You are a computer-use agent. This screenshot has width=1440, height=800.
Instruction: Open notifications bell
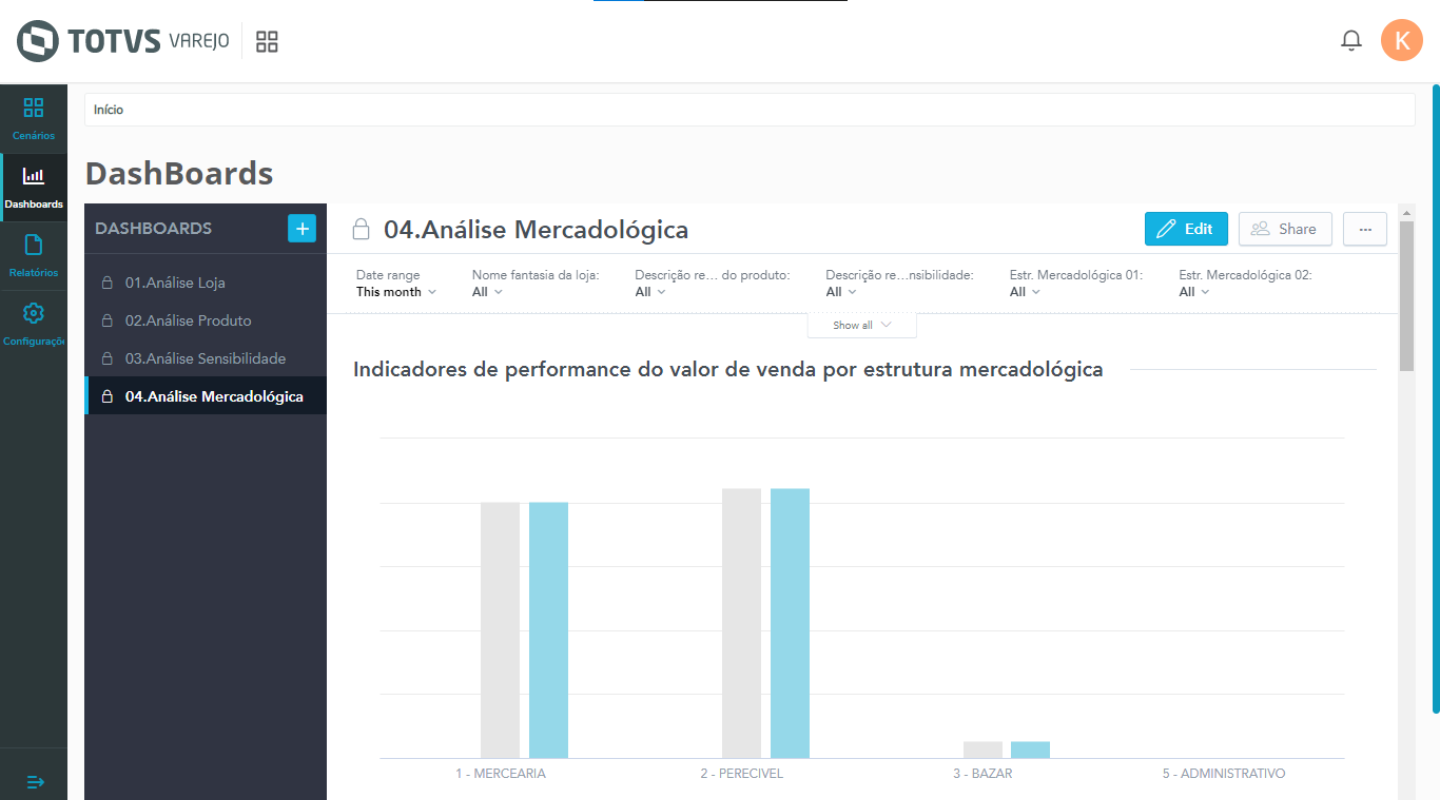click(1351, 40)
